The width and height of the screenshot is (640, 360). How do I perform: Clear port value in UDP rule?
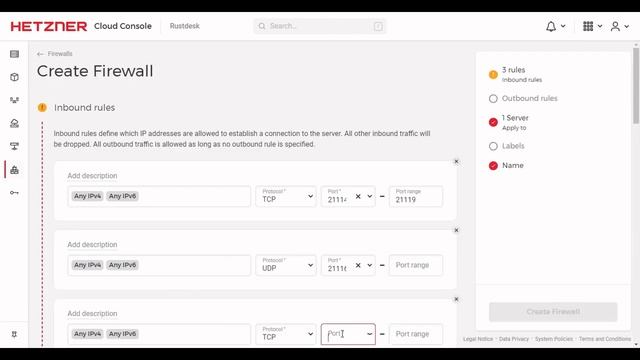pos(358,265)
